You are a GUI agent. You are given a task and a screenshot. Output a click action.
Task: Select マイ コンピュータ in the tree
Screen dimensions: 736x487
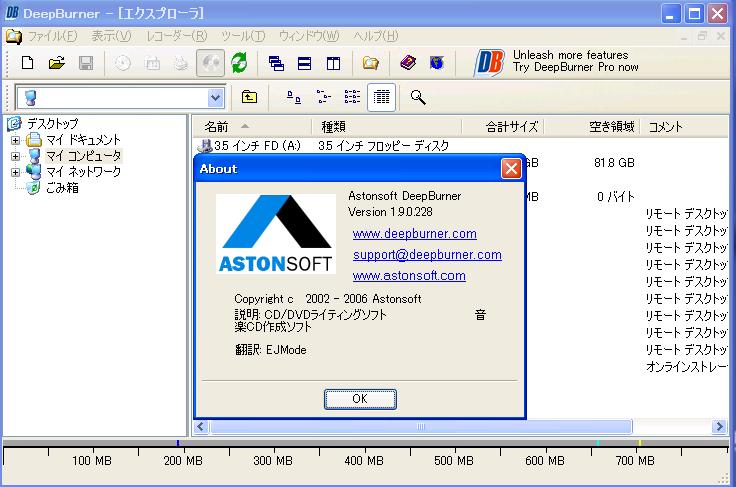pos(84,156)
